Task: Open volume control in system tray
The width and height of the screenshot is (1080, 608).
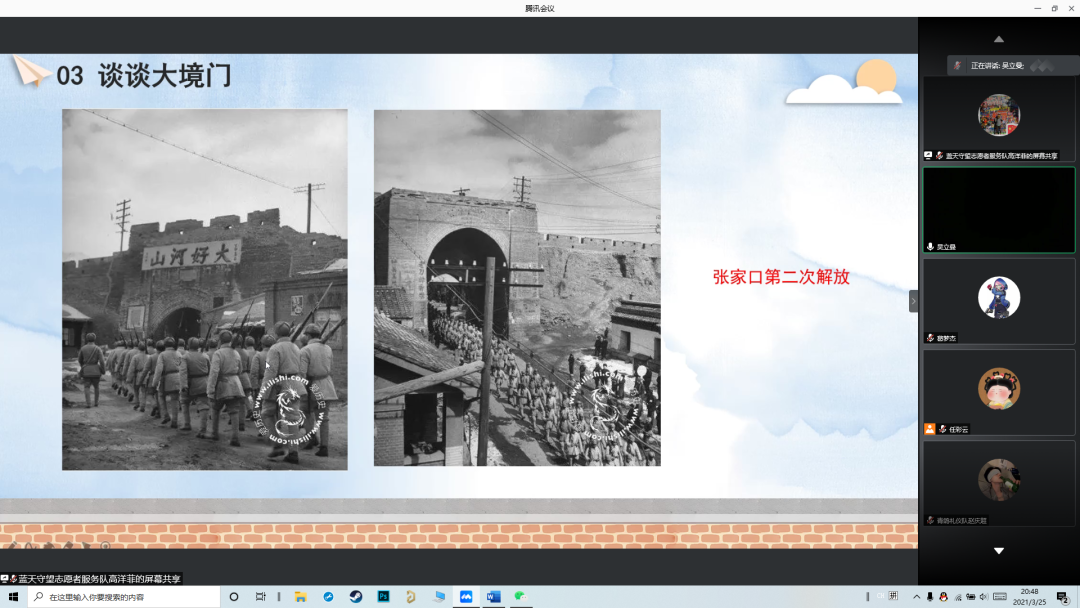Action: [x=984, y=597]
